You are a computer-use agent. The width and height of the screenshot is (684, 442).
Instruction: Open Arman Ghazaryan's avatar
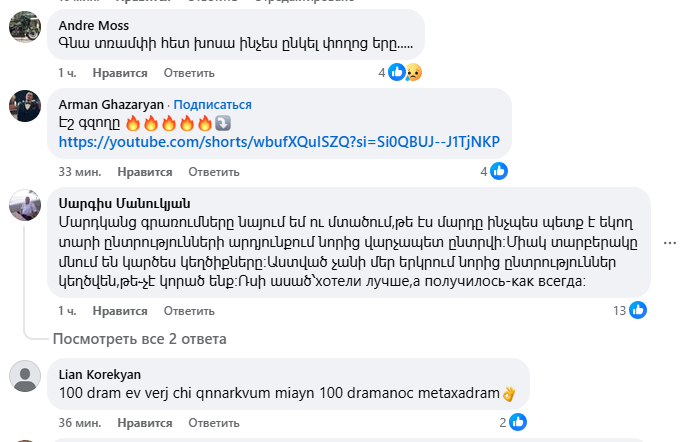pyautogui.click(x=25, y=106)
